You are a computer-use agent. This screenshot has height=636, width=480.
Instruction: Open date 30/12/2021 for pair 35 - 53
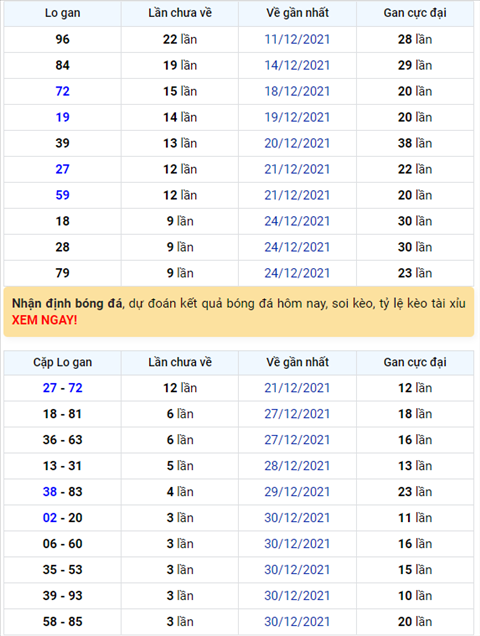(297, 569)
